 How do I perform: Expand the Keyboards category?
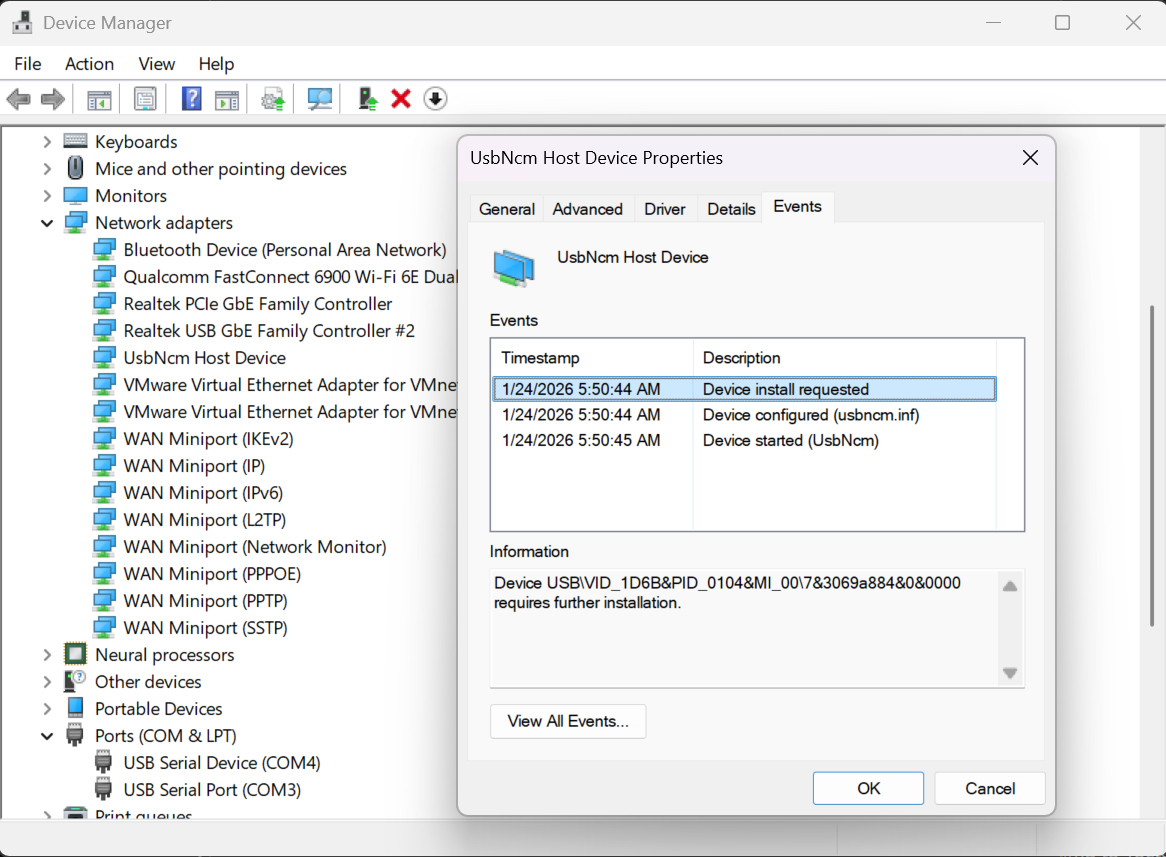click(47, 142)
